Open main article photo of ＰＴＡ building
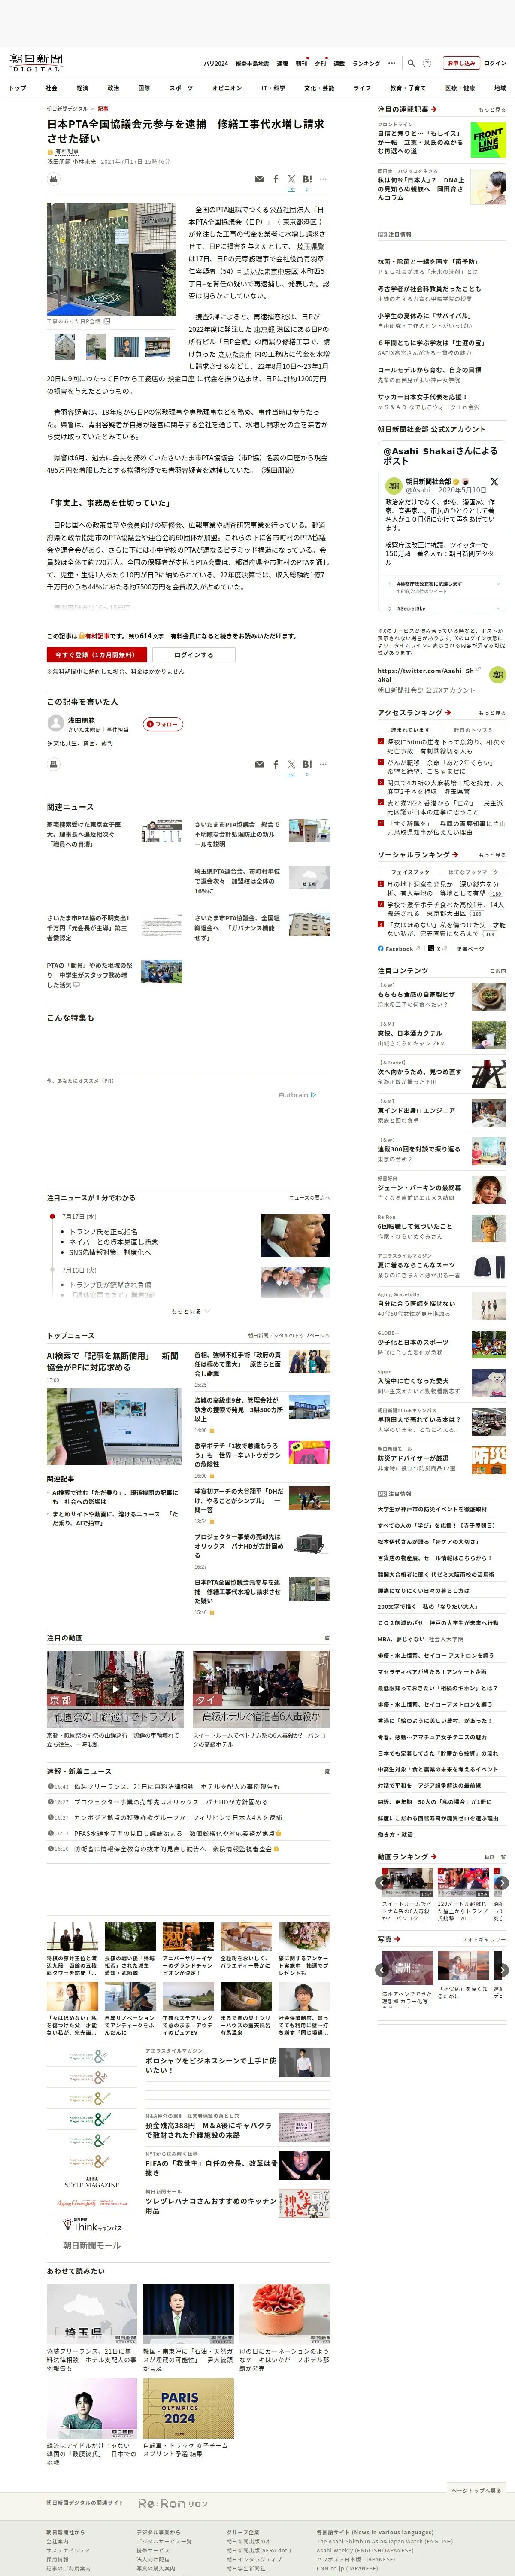This screenshot has width=515, height=2576. [111, 259]
